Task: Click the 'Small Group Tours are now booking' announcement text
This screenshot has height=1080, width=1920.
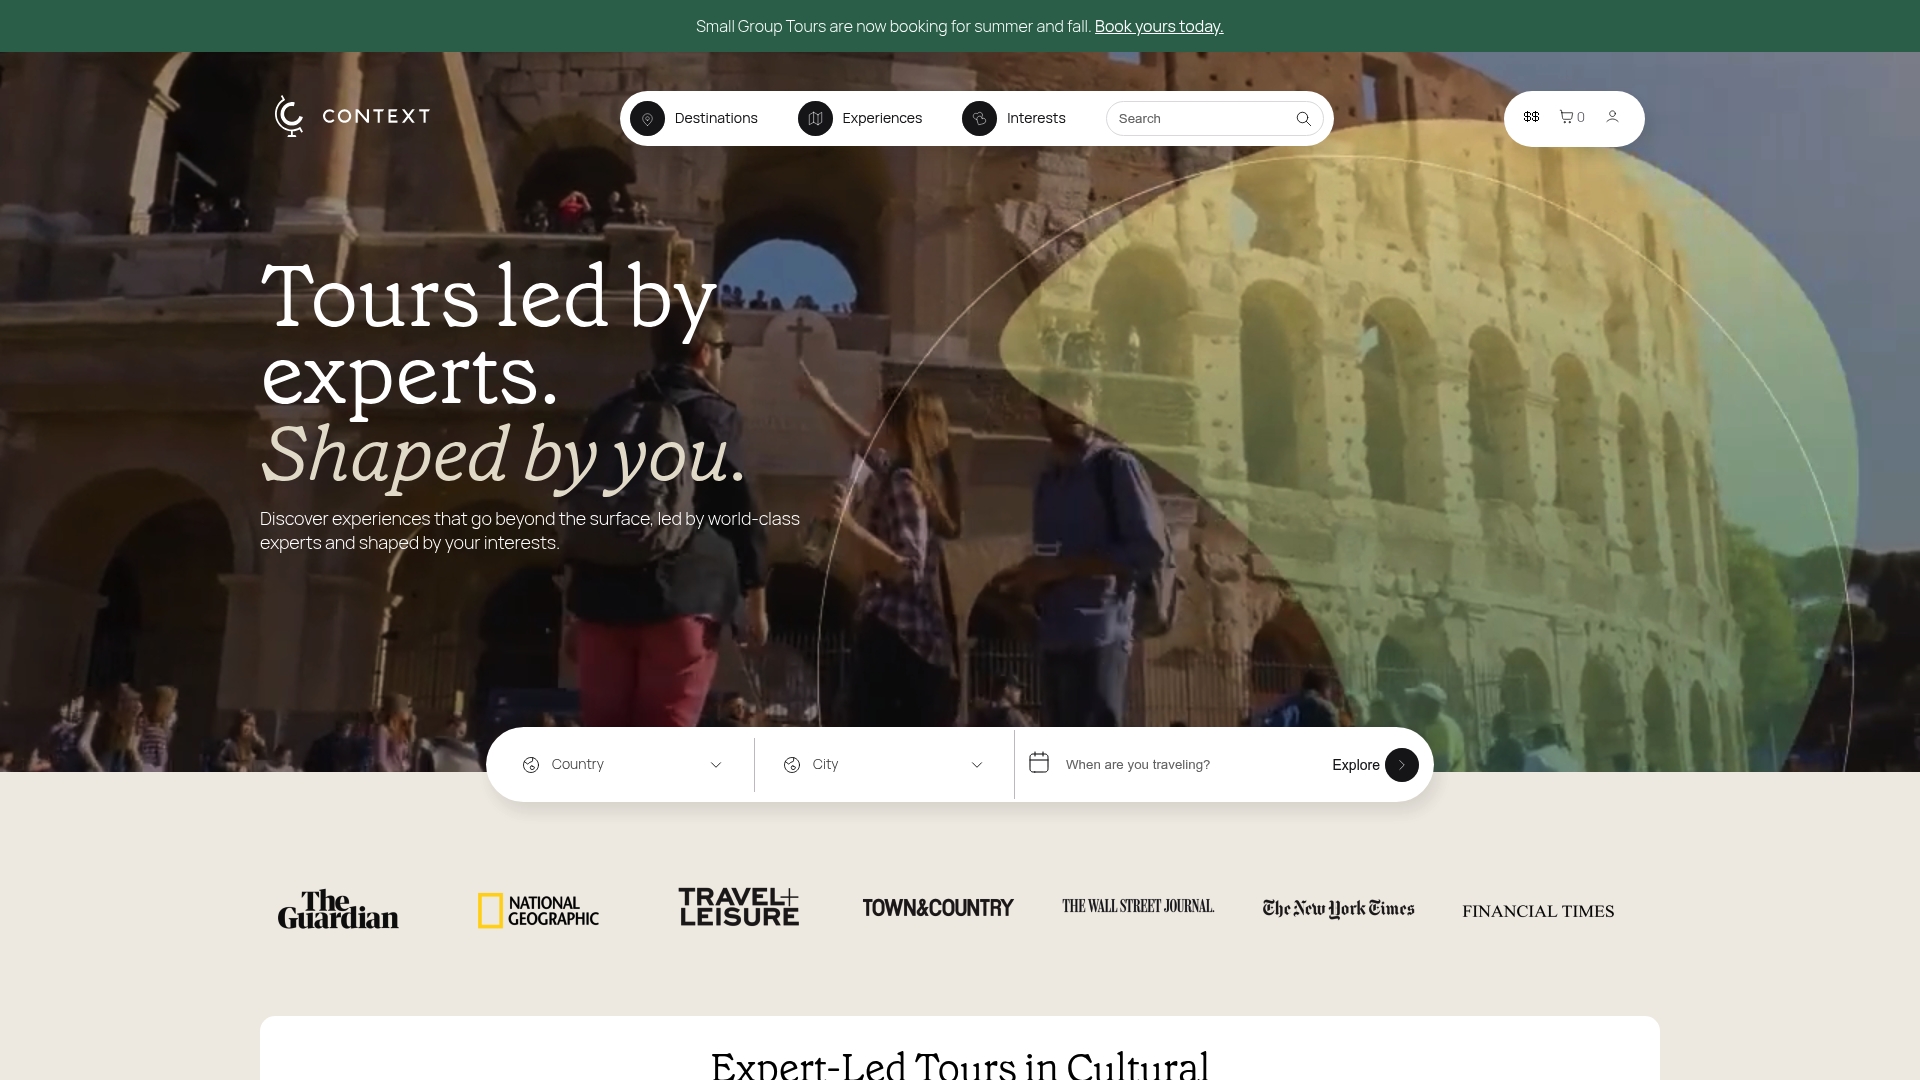Action: click(893, 27)
